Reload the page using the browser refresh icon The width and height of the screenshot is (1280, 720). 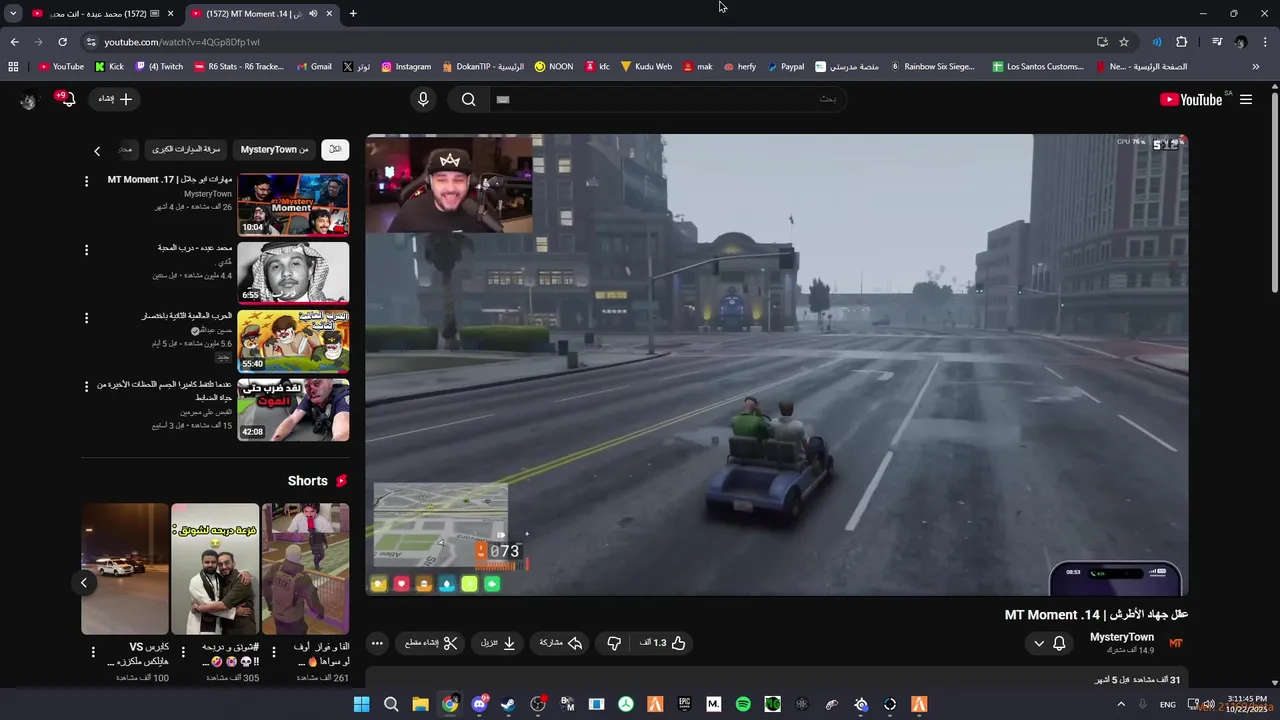[62, 42]
